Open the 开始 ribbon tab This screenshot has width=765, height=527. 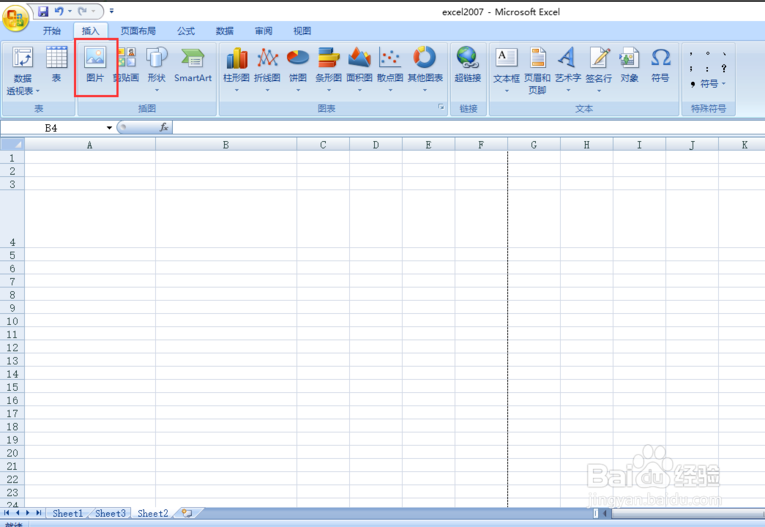[x=52, y=31]
